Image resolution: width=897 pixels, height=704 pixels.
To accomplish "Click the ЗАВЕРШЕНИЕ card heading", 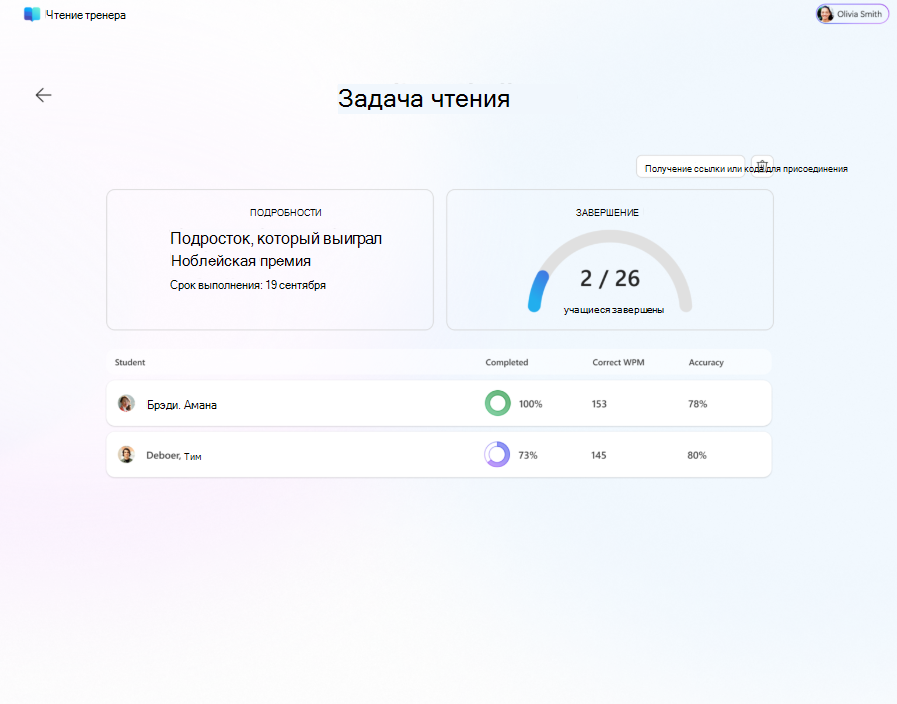I will coord(607,213).
